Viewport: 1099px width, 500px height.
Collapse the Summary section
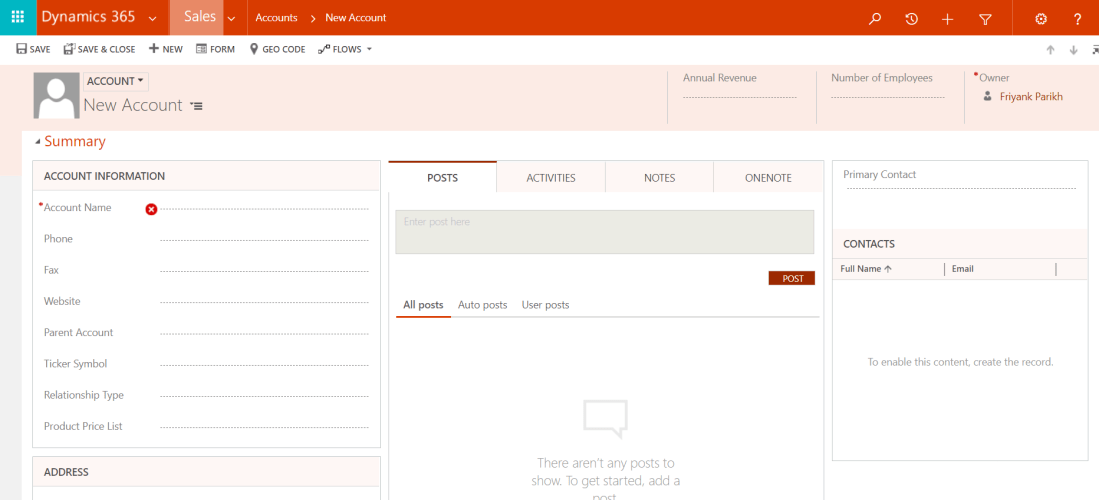coord(38,142)
